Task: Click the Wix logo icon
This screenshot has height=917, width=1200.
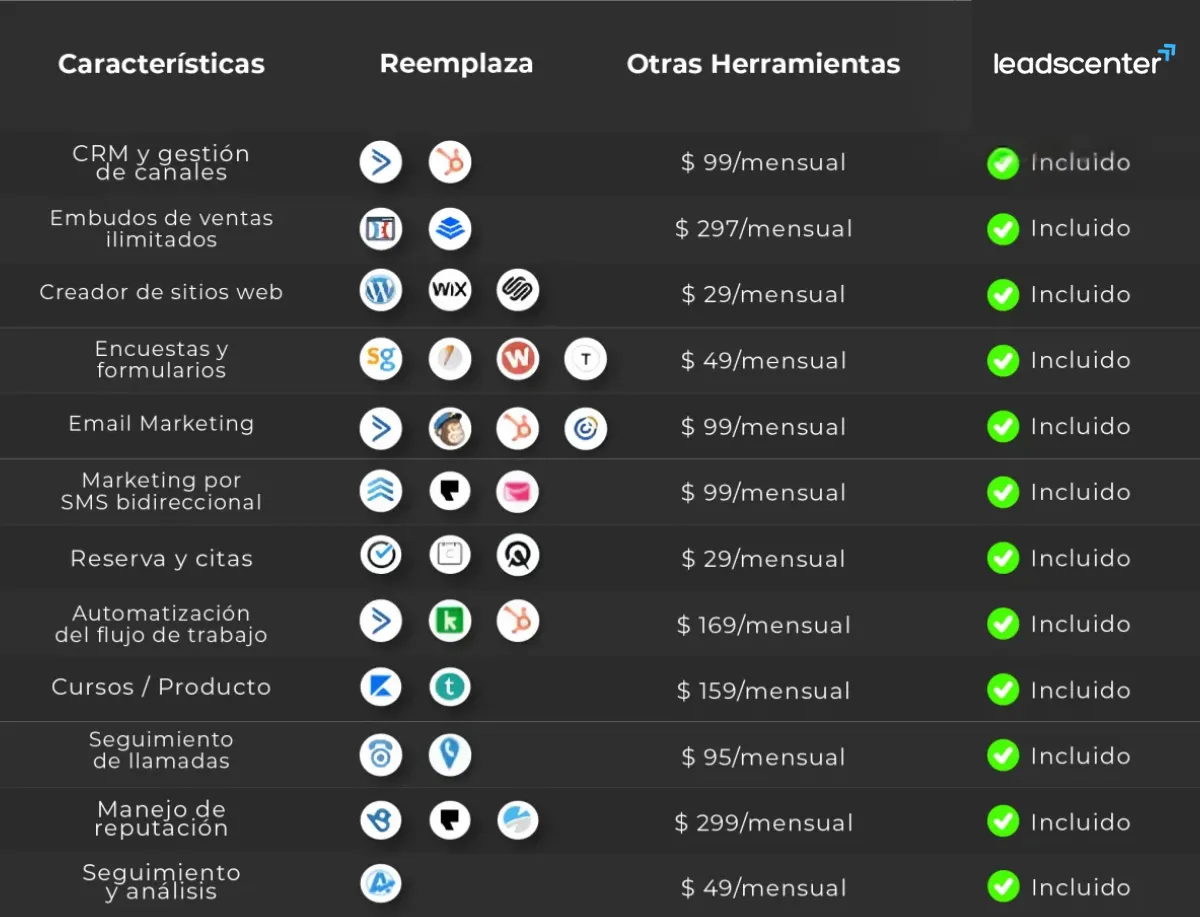Action: (x=450, y=291)
